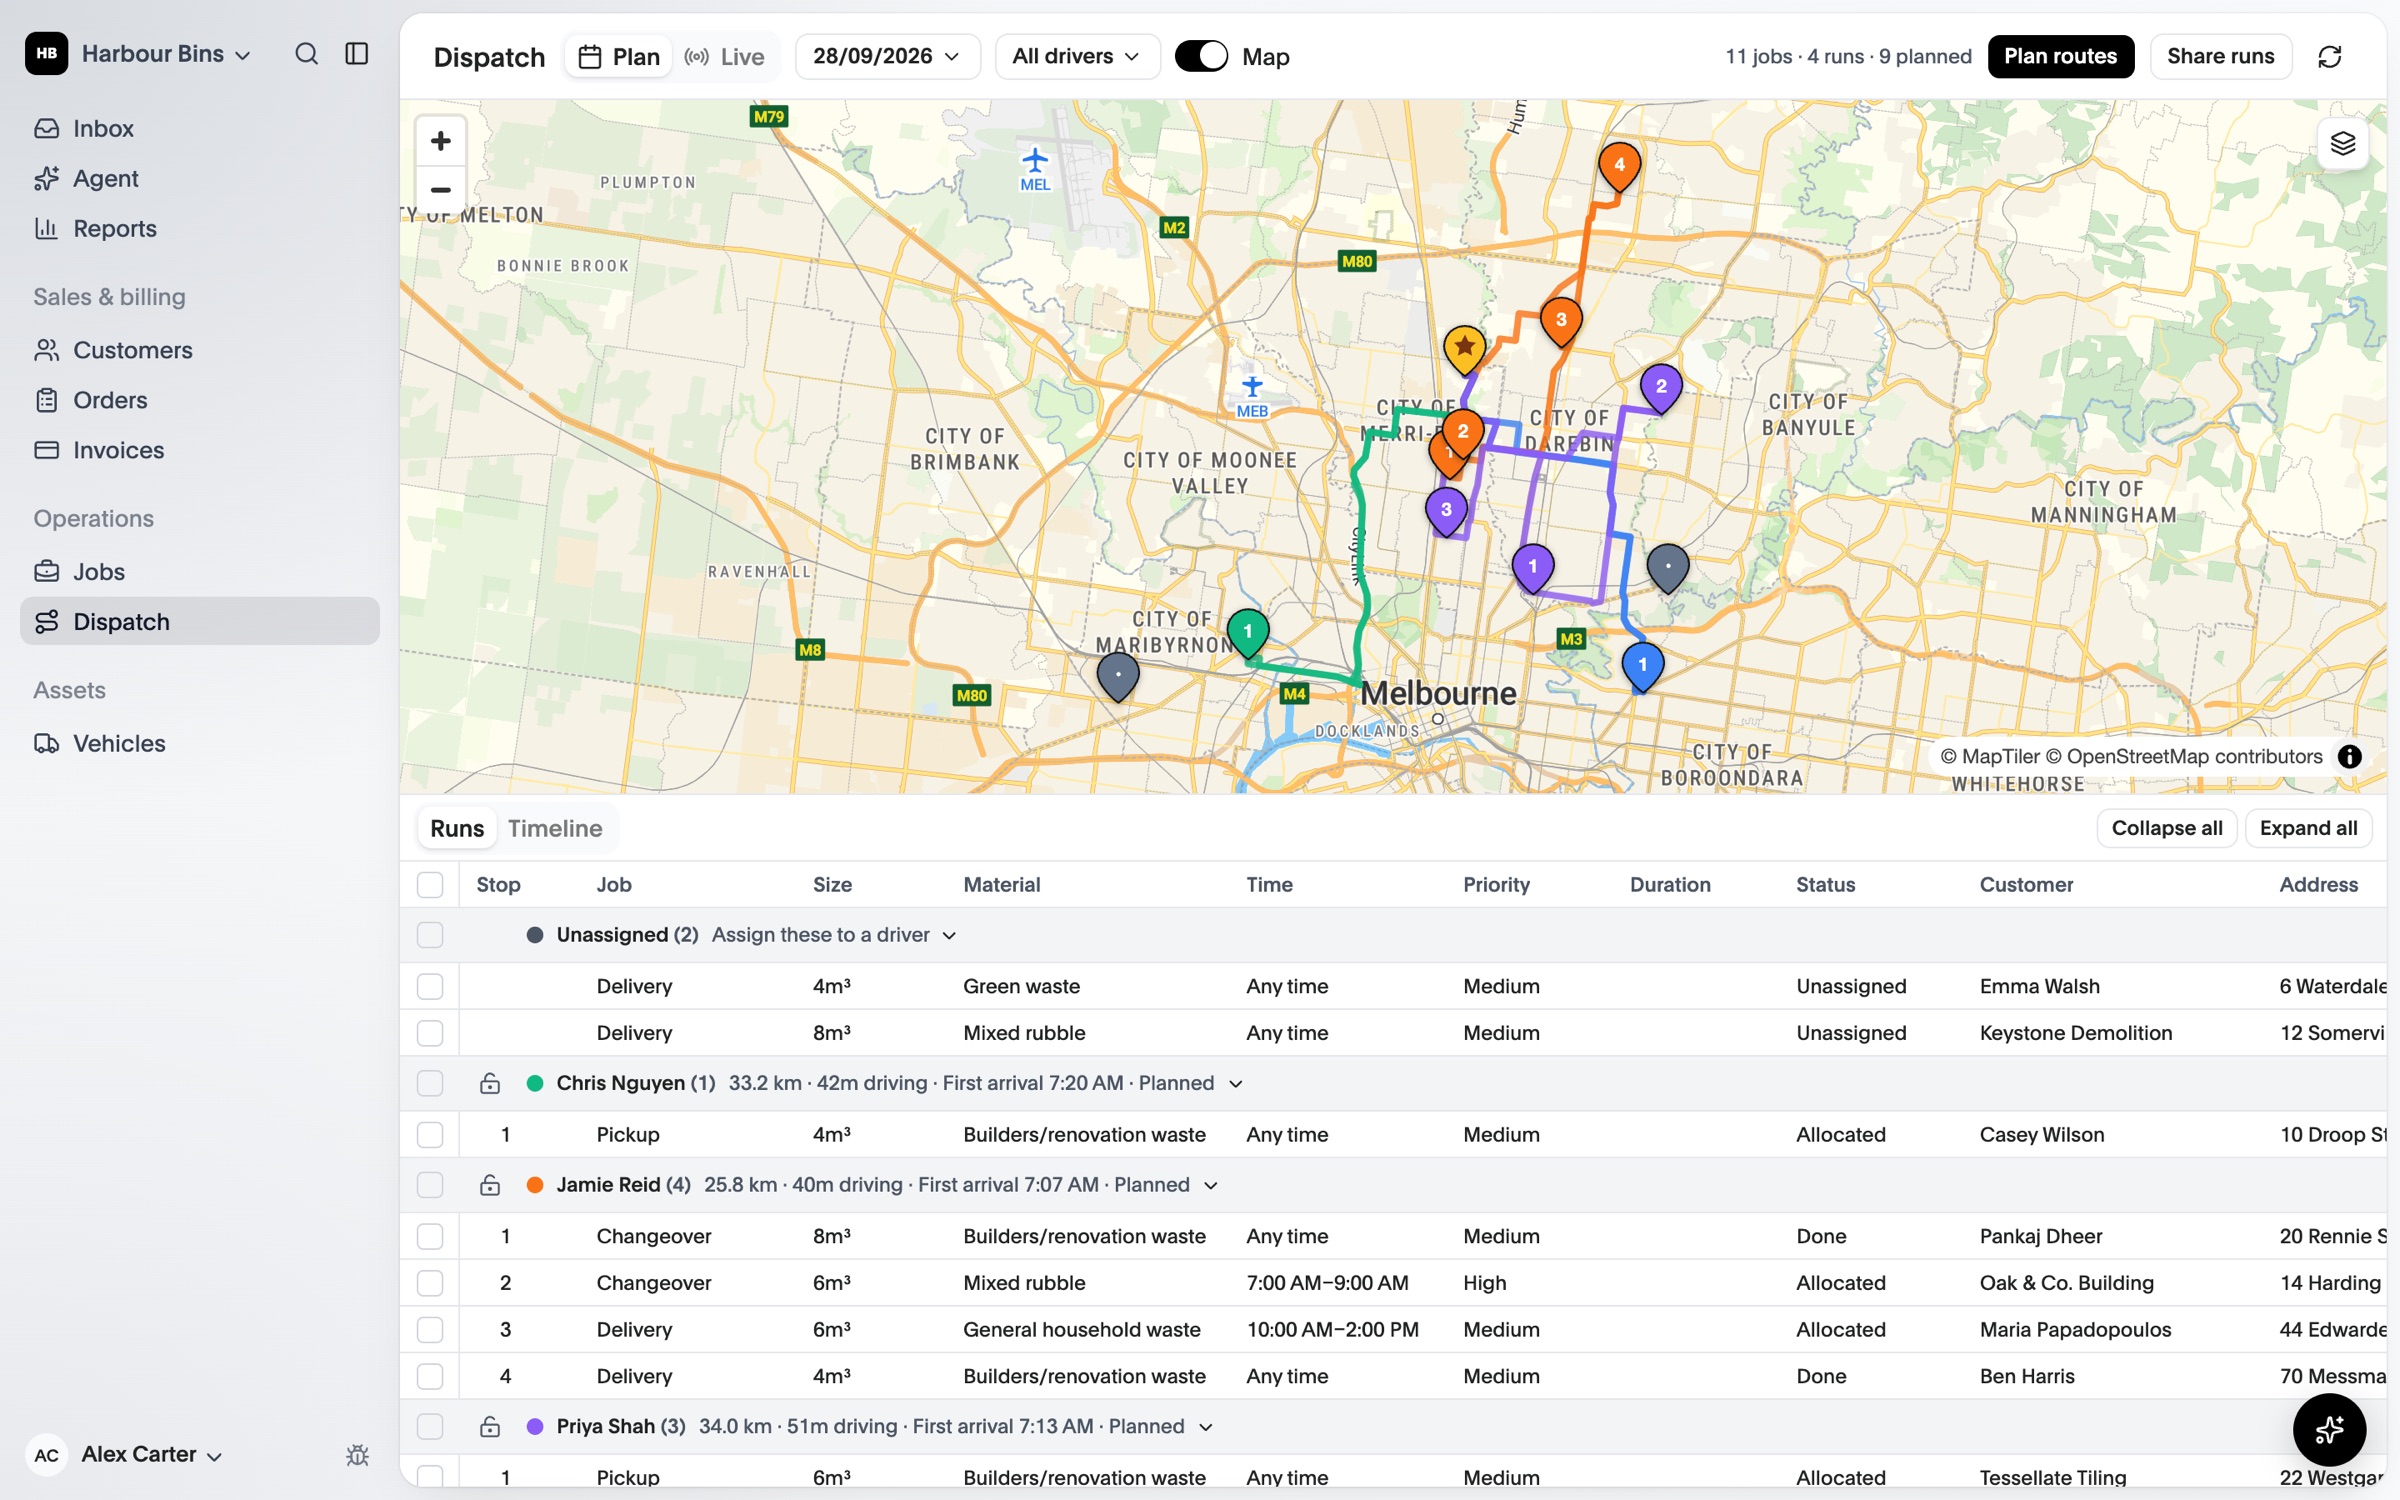Select green stop 1 marker on map

click(x=1247, y=633)
